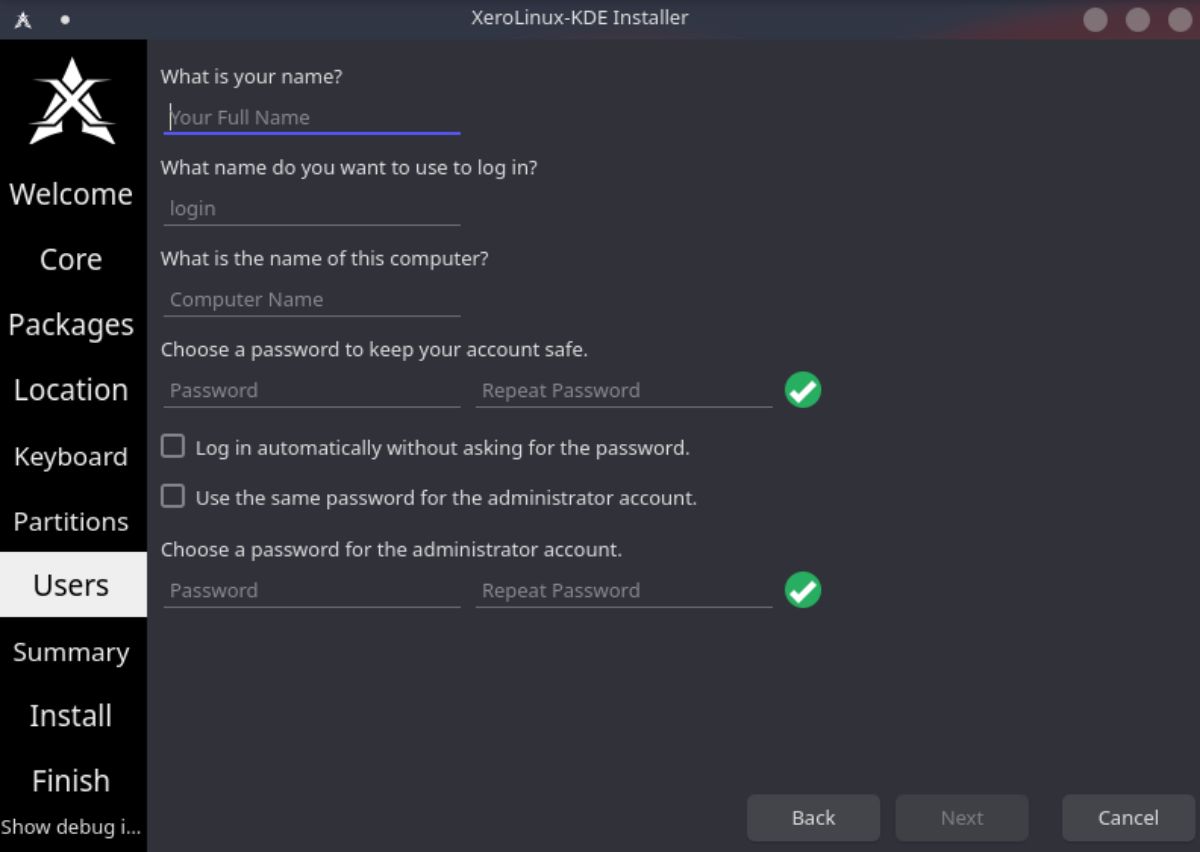This screenshot has width=1200, height=852.
Task: Click the login name input field
Action: tap(312, 208)
